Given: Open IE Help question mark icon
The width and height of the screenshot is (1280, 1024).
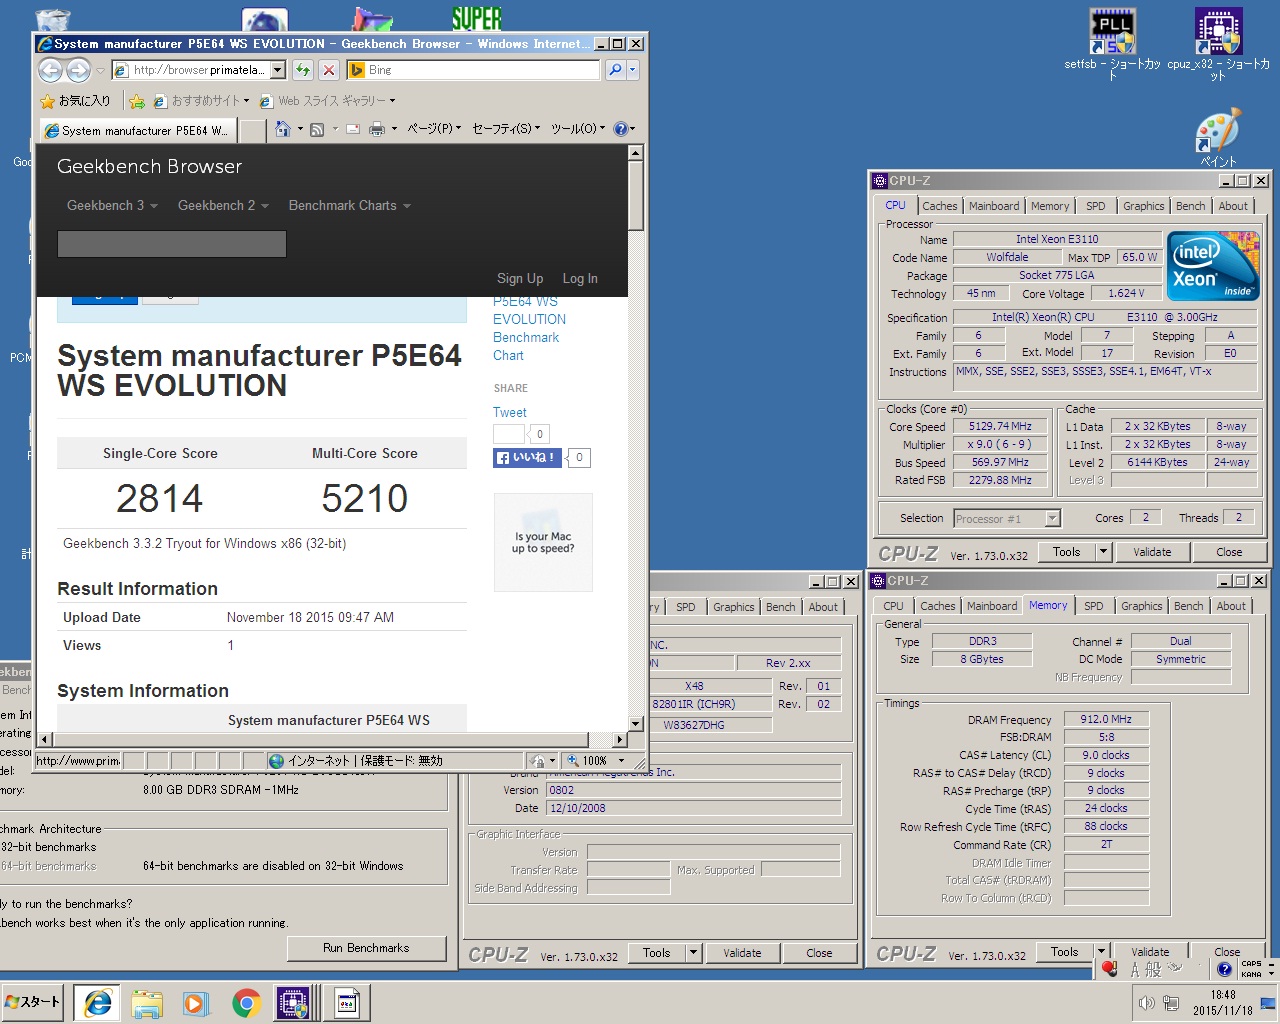Looking at the screenshot, I should coord(620,129).
